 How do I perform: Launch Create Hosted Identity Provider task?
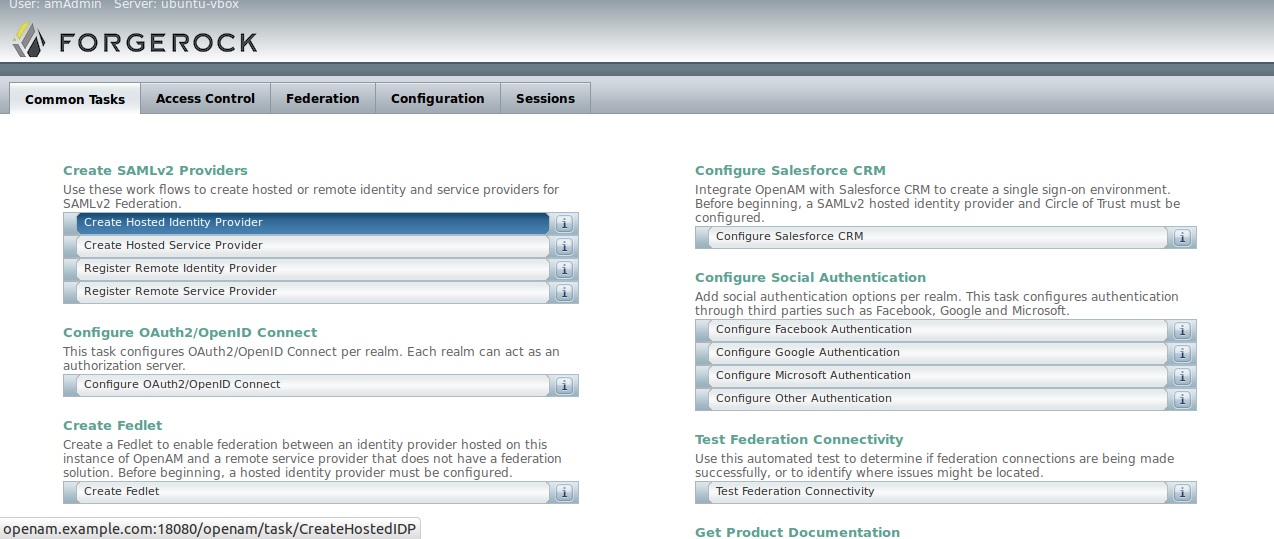point(313,223)
